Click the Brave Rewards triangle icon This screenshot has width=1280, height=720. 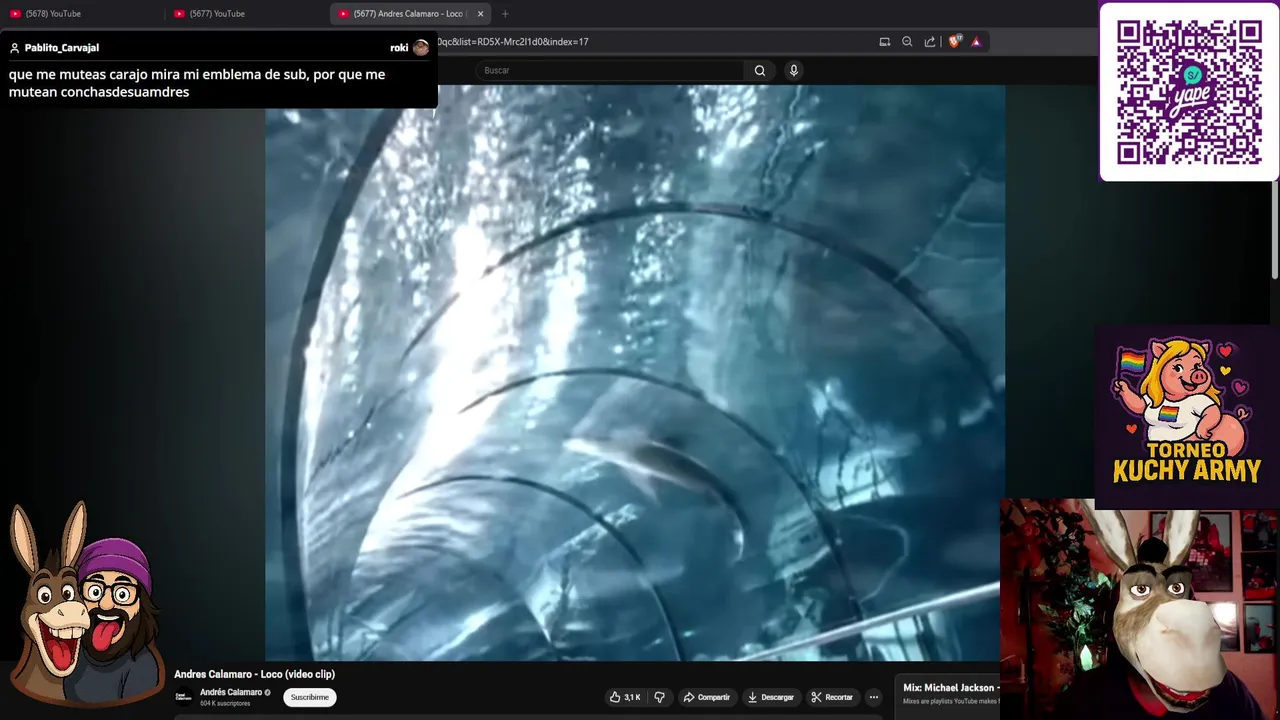[976, 42]
